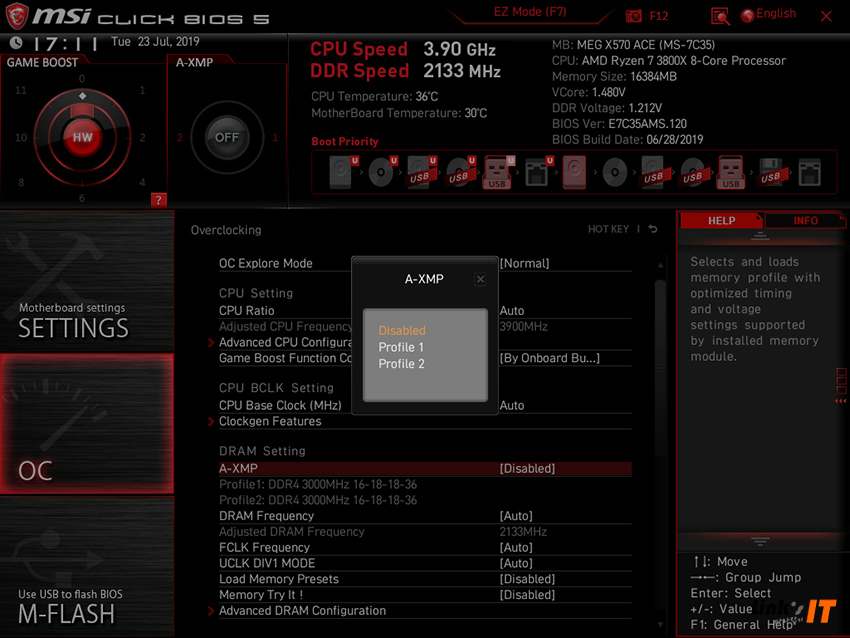Choose Profile 1 in the A-XMP popup

401,347
